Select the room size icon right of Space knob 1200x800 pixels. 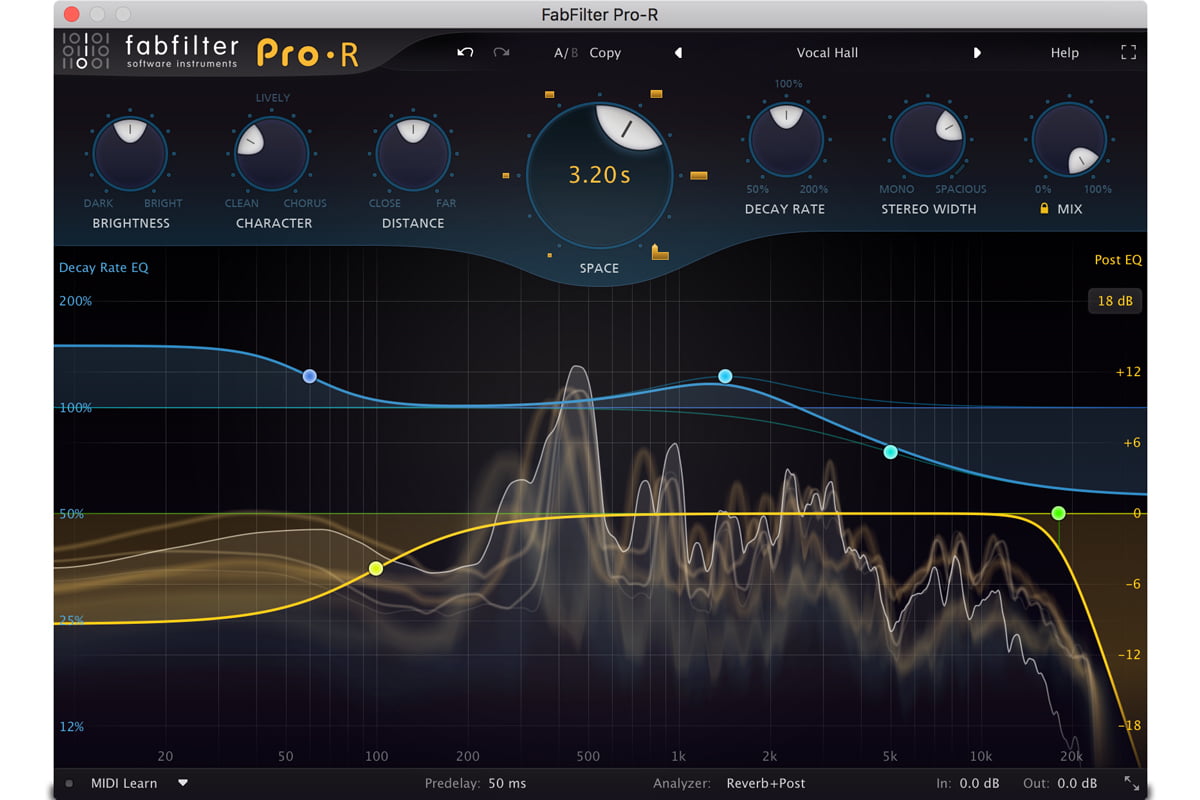[x=699, y=175]
